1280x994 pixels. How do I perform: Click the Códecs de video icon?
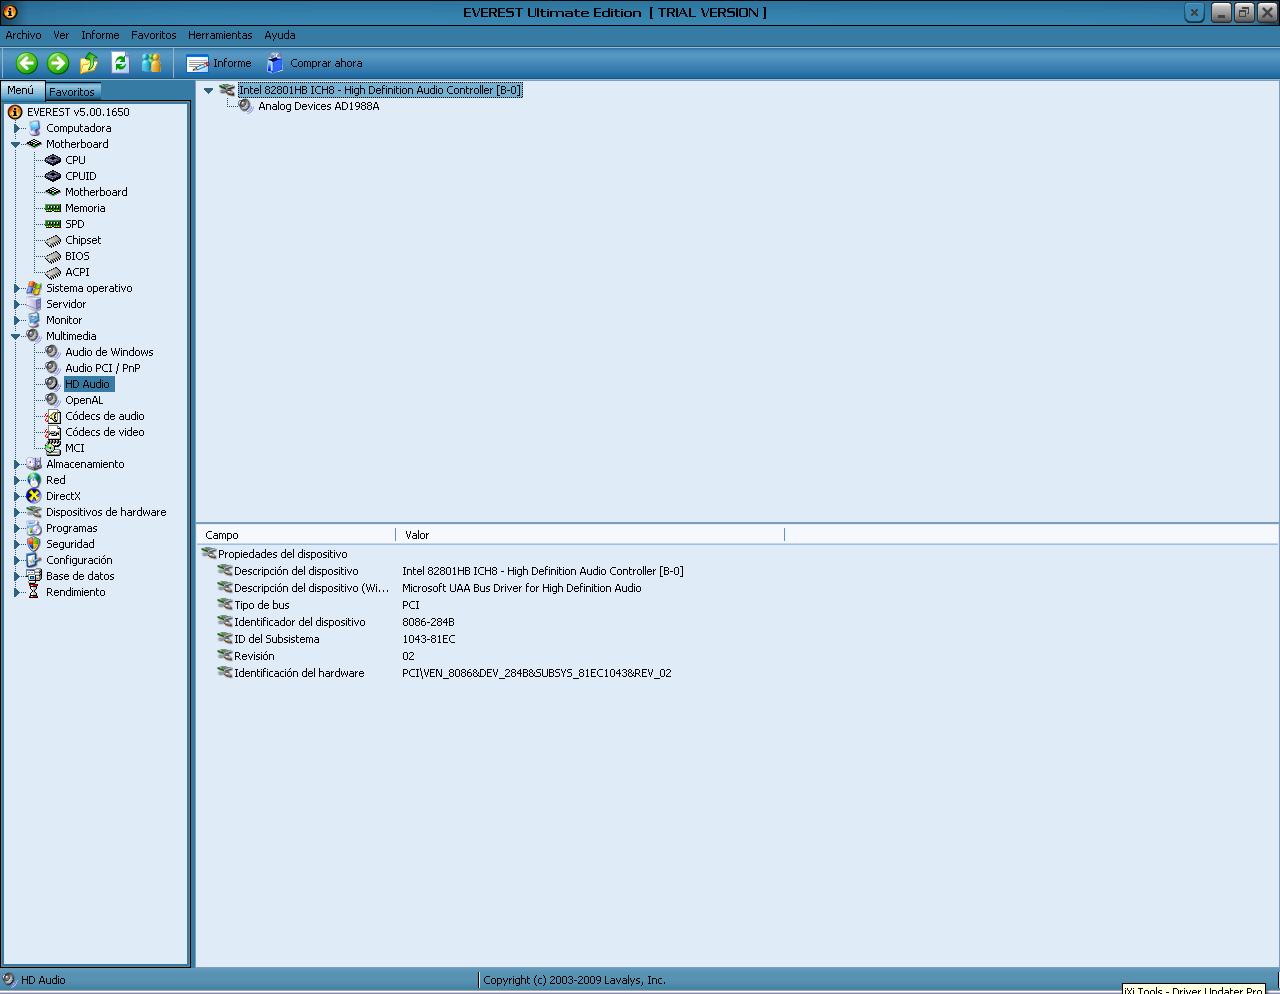pyautogui.click(x=53, y=432)
